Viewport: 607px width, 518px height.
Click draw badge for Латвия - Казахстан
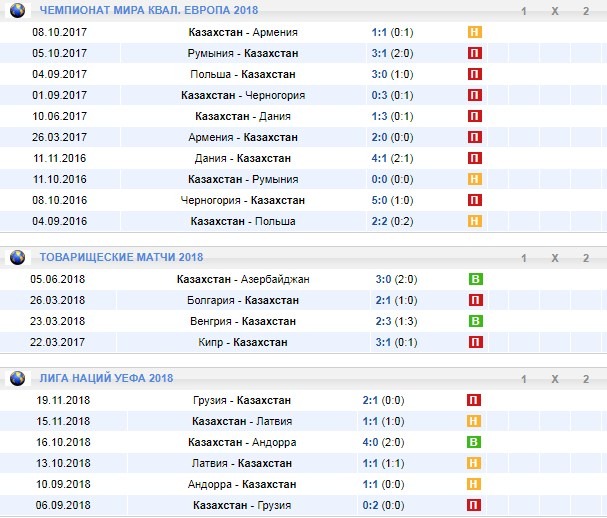coord(474,463)
